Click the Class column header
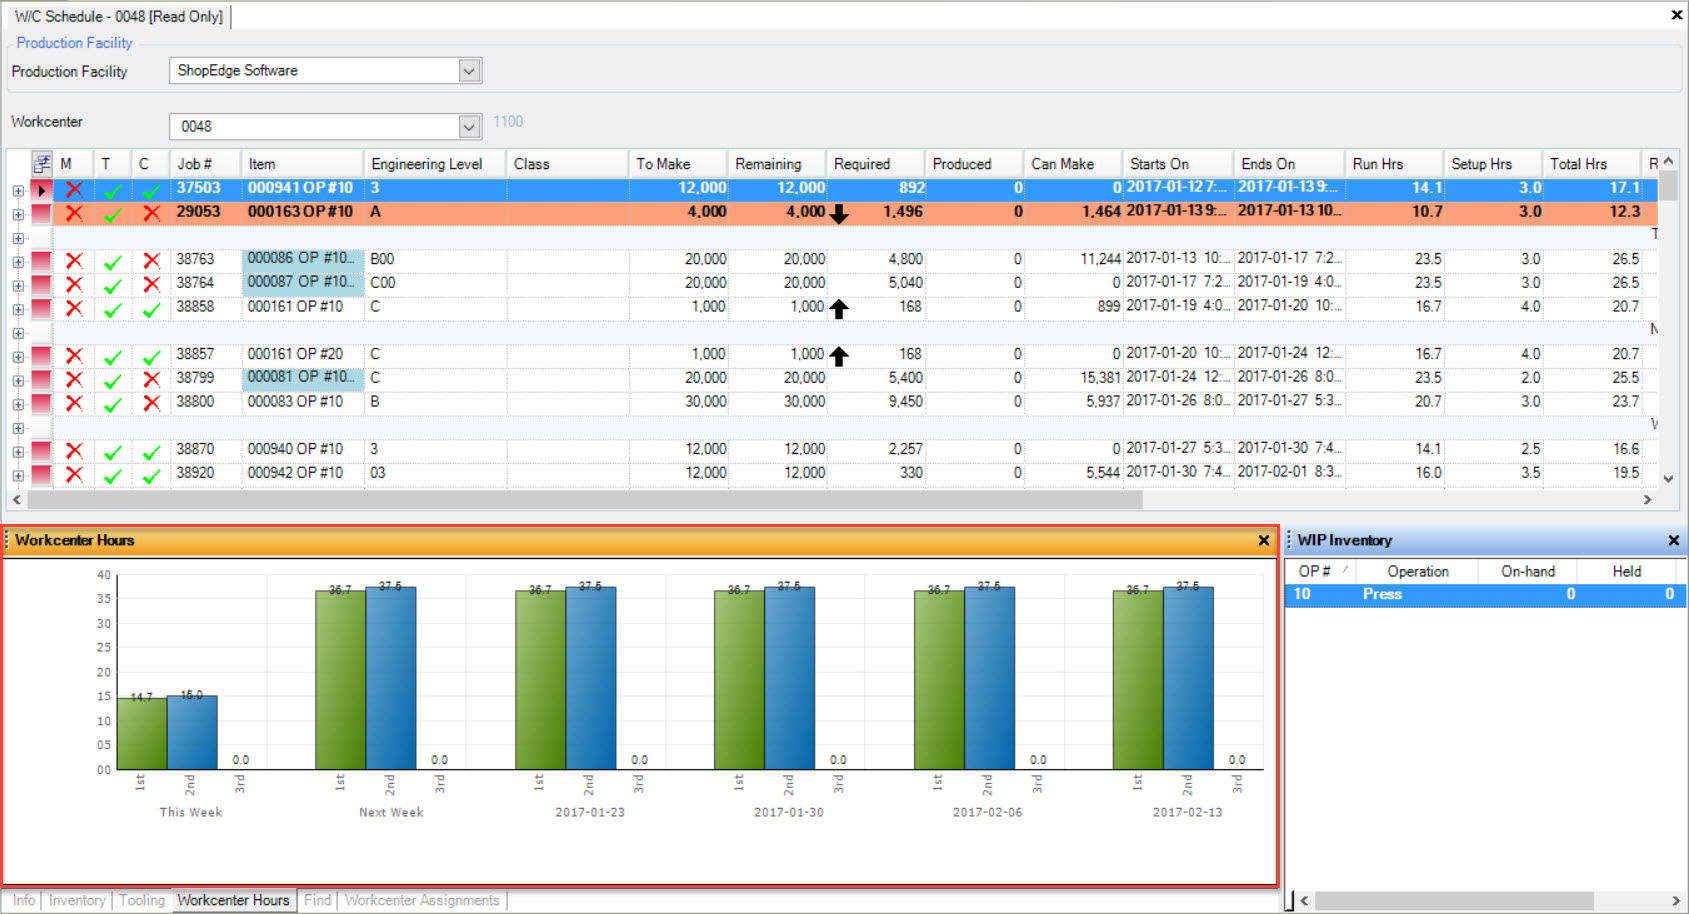Screen dimensions: 1689x914 tap(567, 164)
